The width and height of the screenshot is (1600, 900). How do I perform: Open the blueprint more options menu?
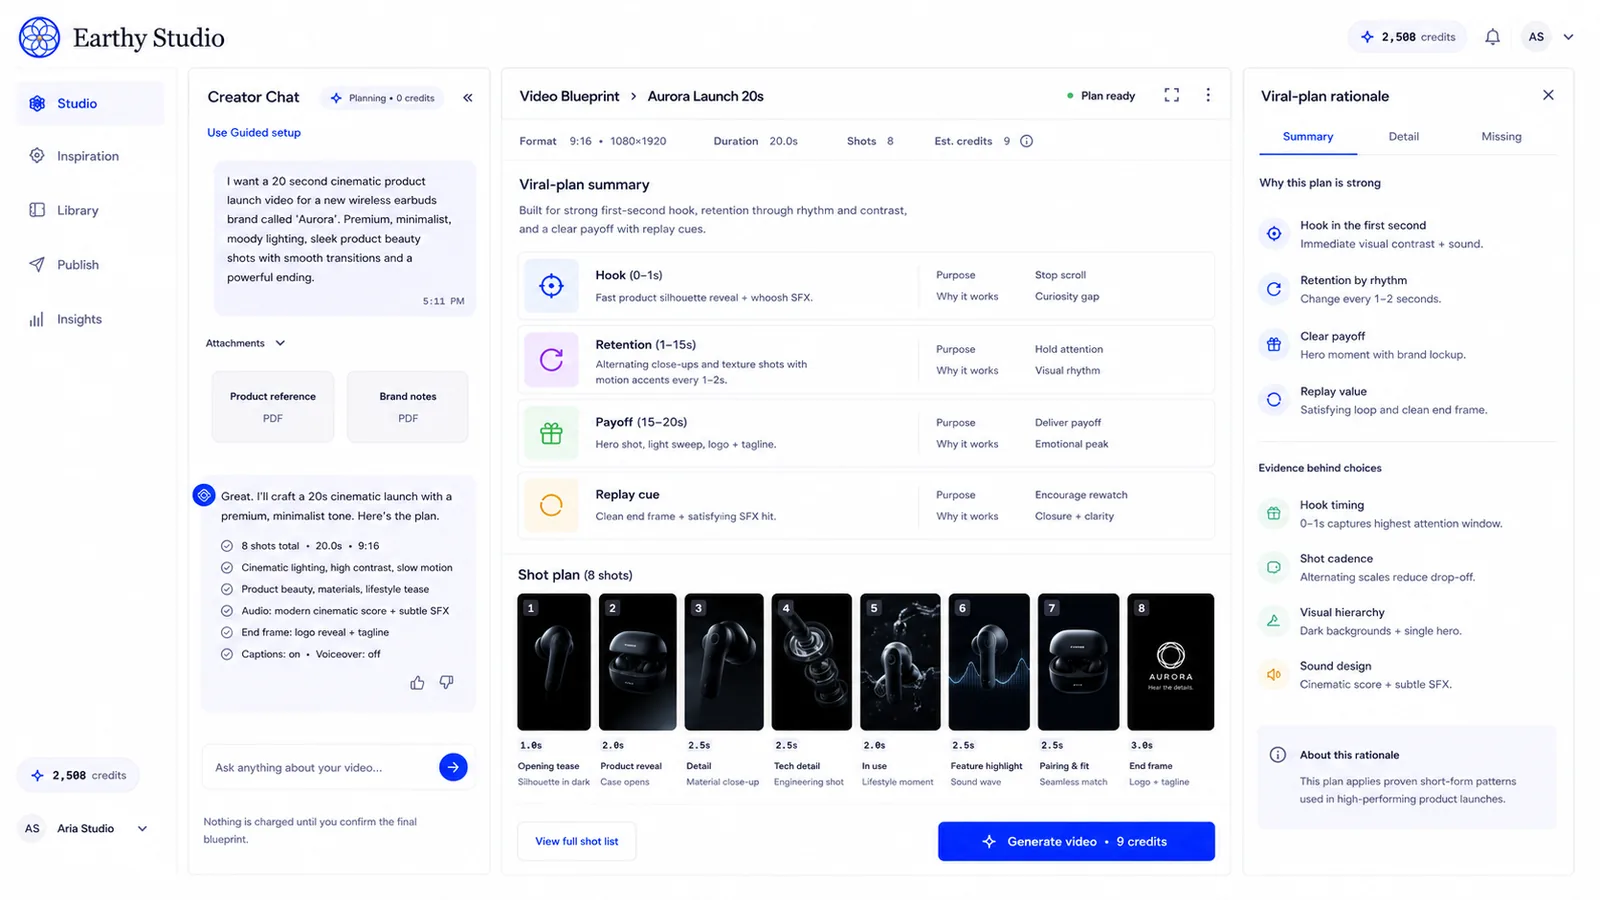coord(1208,95)
